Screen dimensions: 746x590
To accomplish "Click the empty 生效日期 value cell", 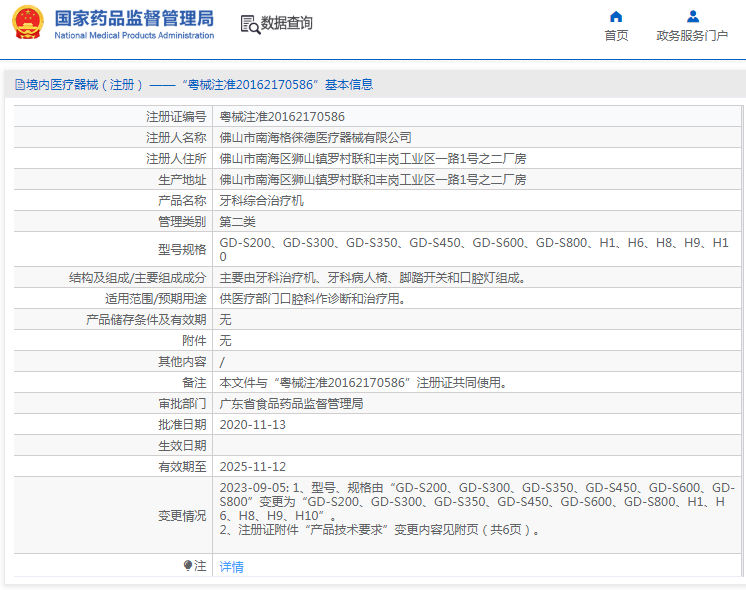I will [477, 446].
